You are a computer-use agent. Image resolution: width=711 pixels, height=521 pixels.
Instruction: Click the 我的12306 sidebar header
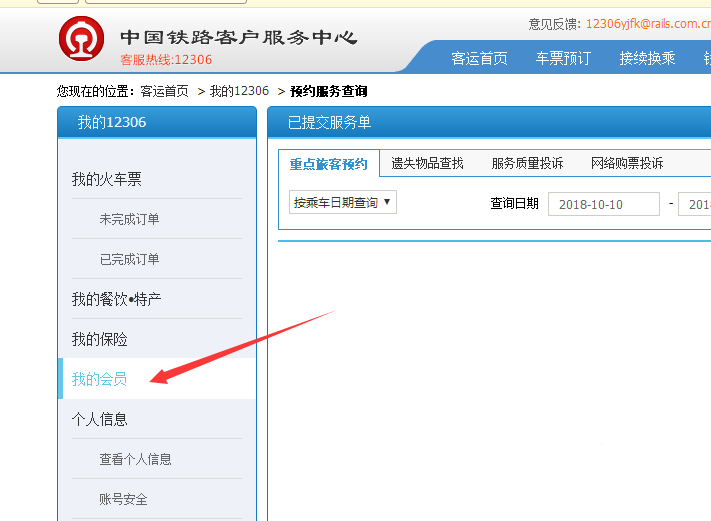157,122
